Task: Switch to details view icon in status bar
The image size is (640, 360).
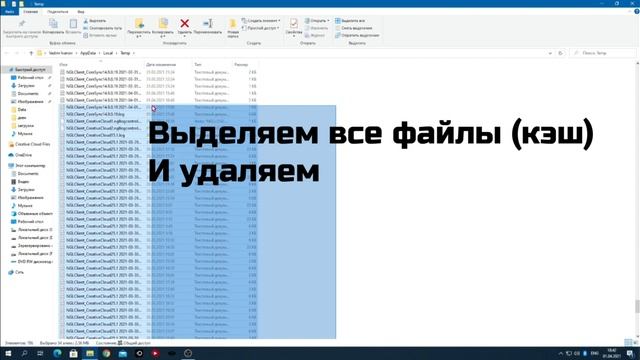Action: pos(628,342)
